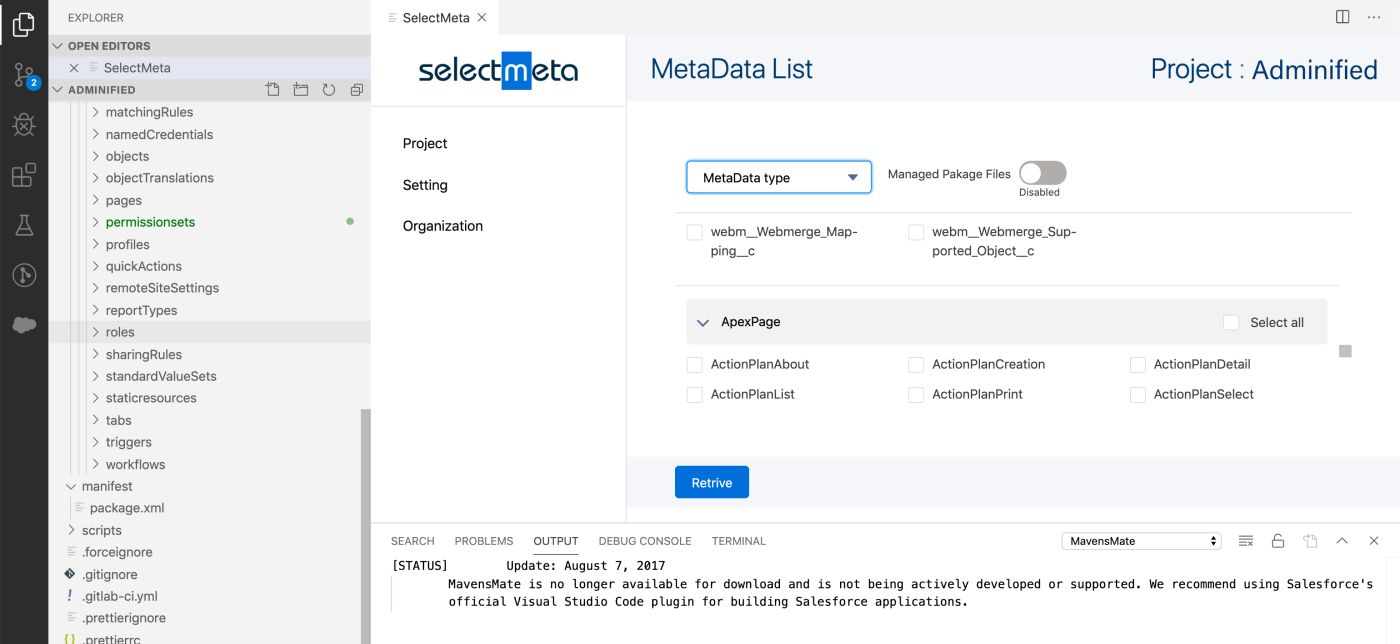1400x644 pixels.
Task: Check the ActionPlanAbout checkbox
Action: (x=694, y=365)
